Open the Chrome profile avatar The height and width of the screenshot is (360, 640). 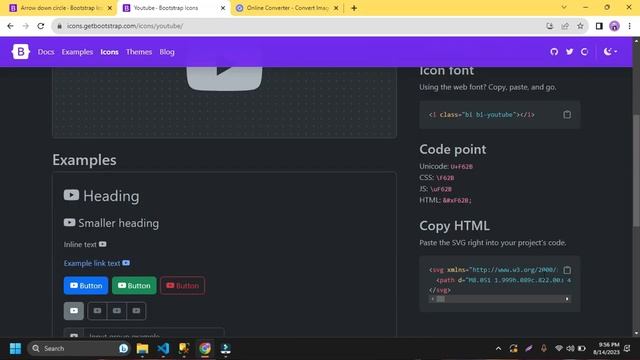[614, 26]
